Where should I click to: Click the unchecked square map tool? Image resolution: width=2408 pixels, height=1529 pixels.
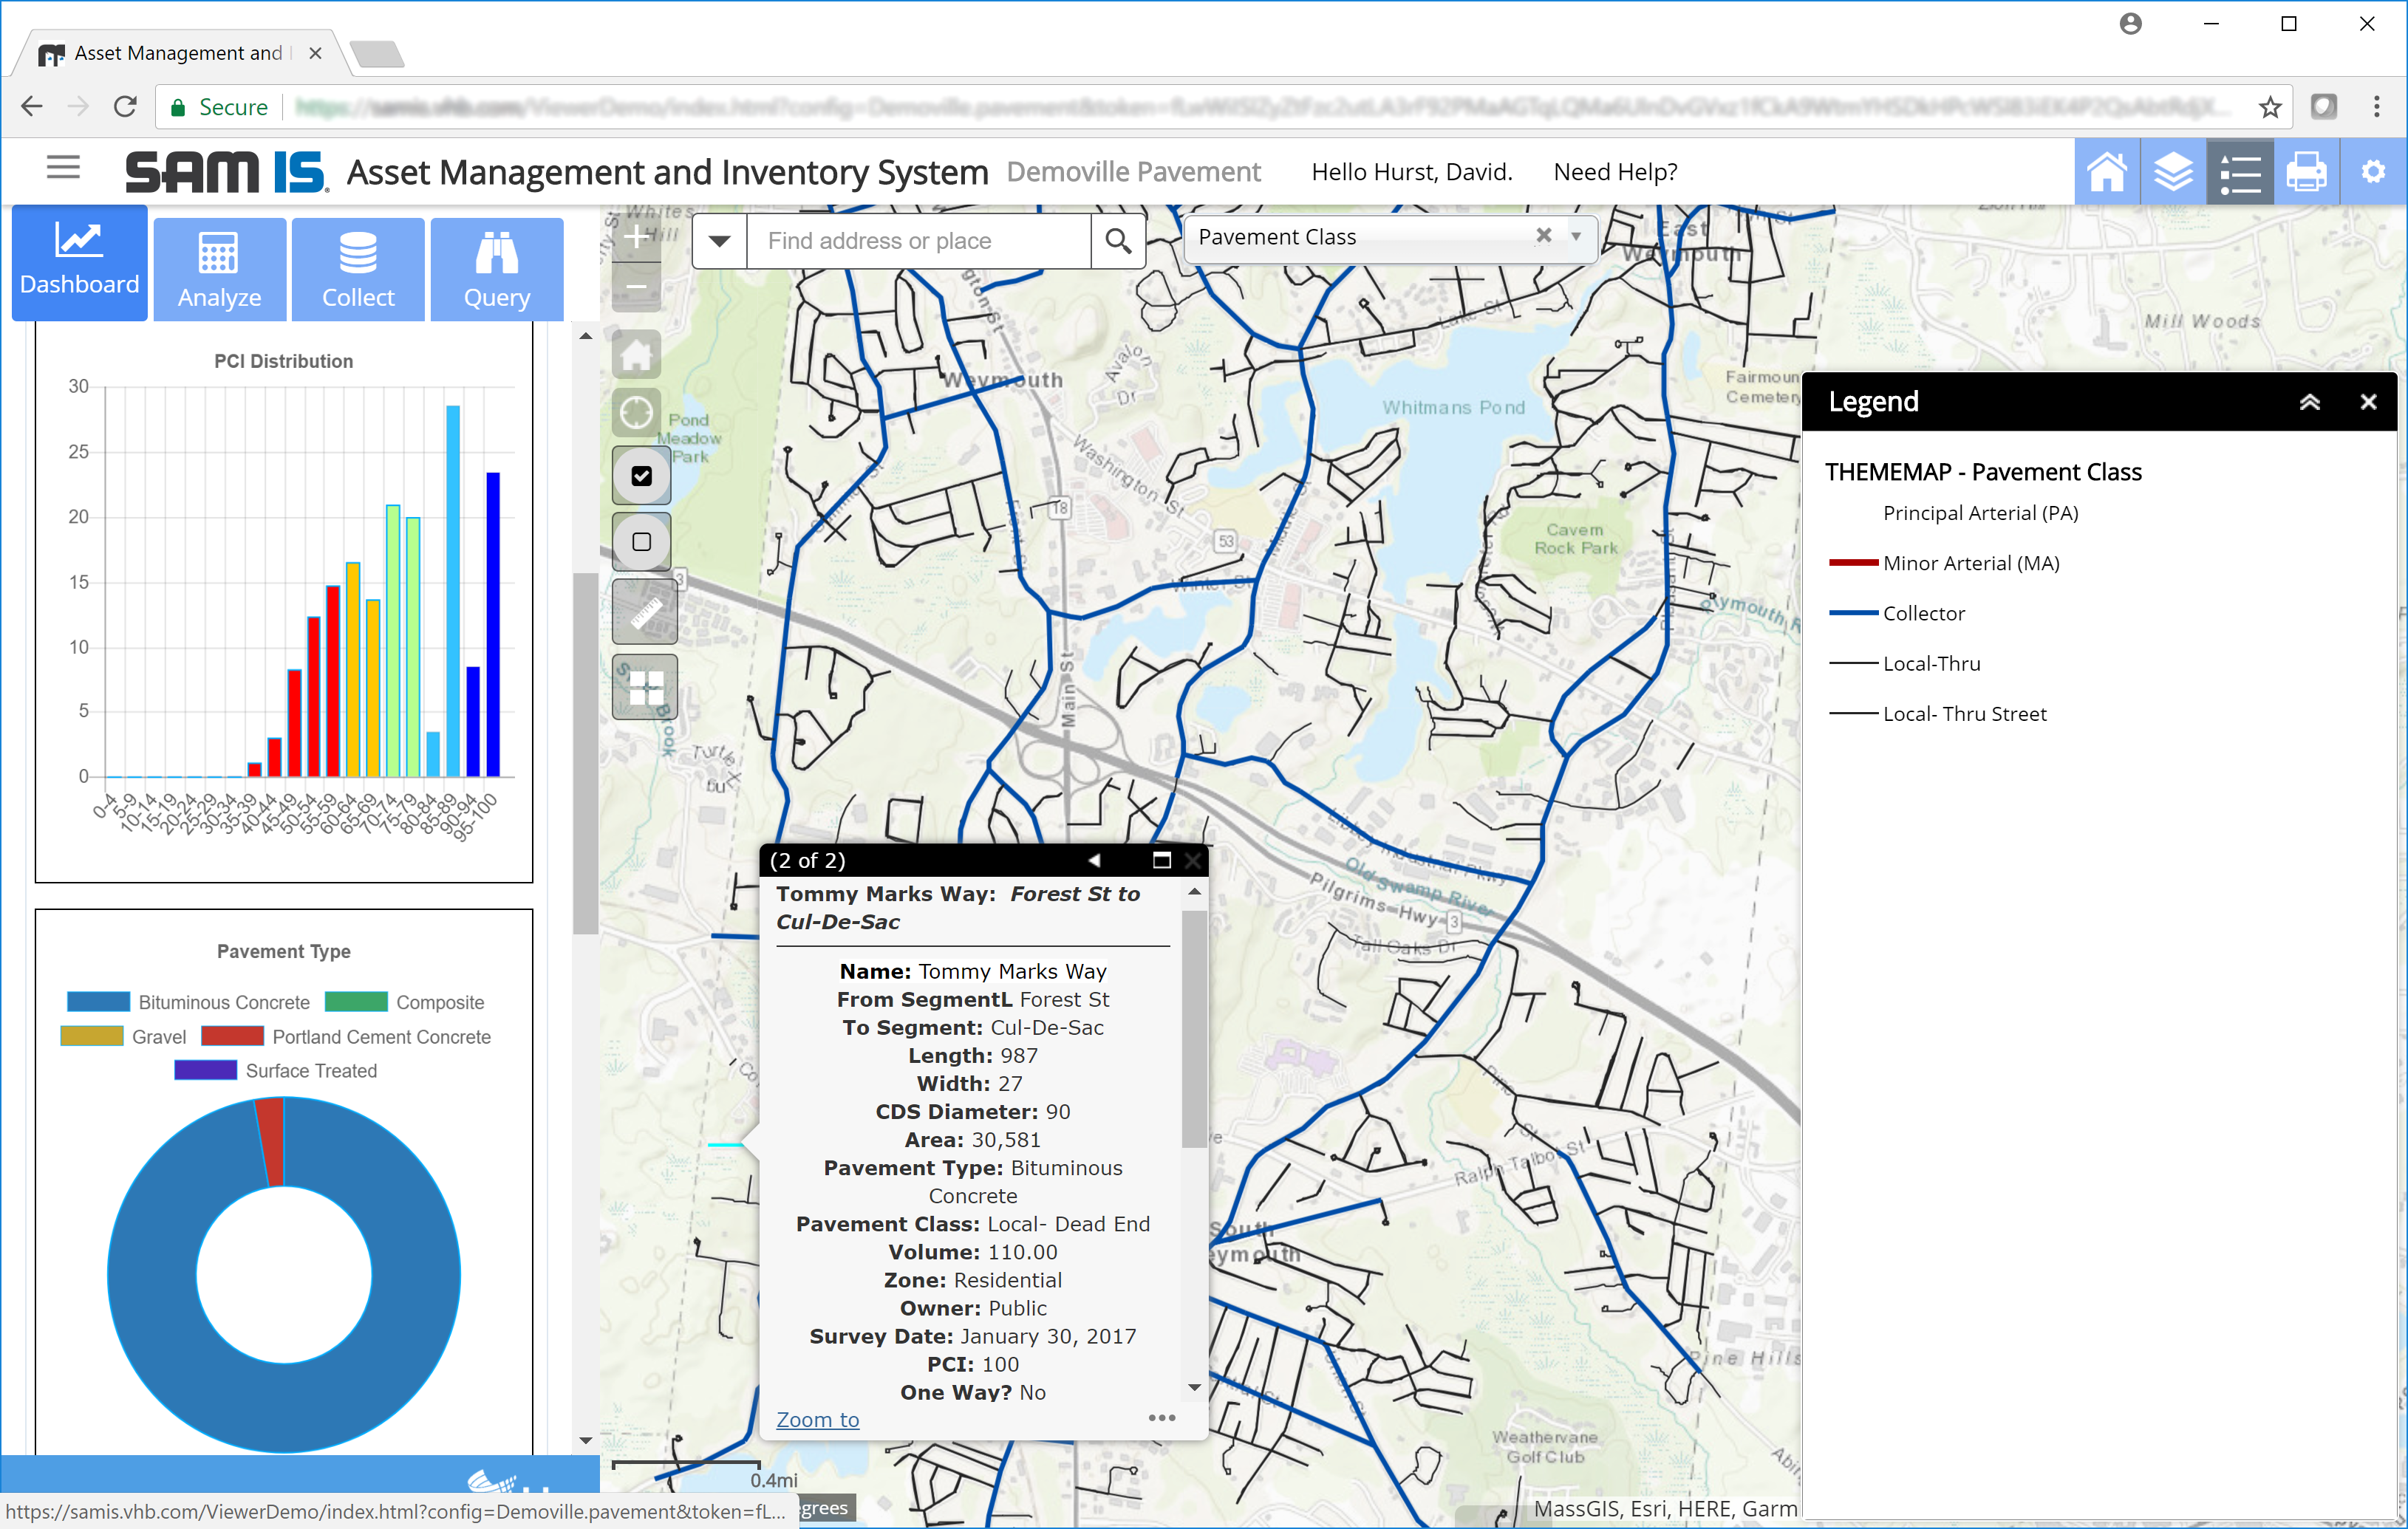642,542
